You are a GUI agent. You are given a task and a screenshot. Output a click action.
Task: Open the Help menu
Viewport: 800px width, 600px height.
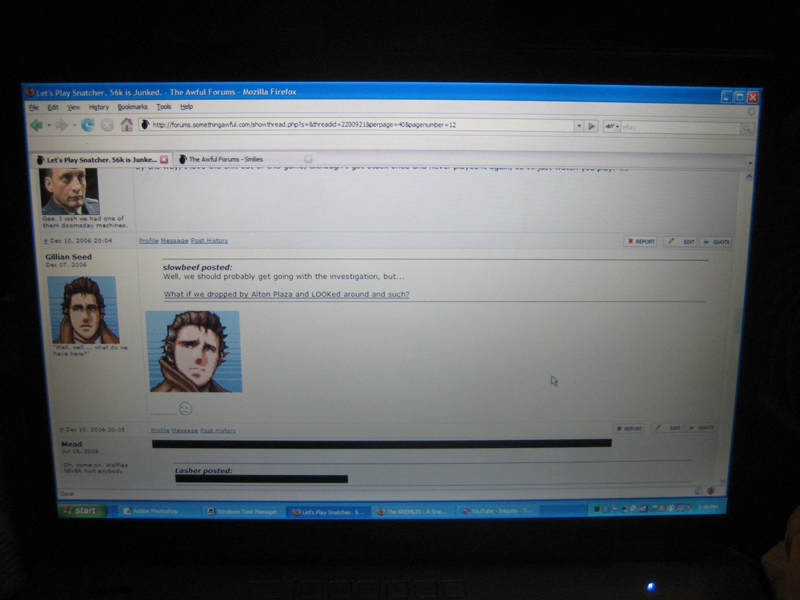coord(186,107)
